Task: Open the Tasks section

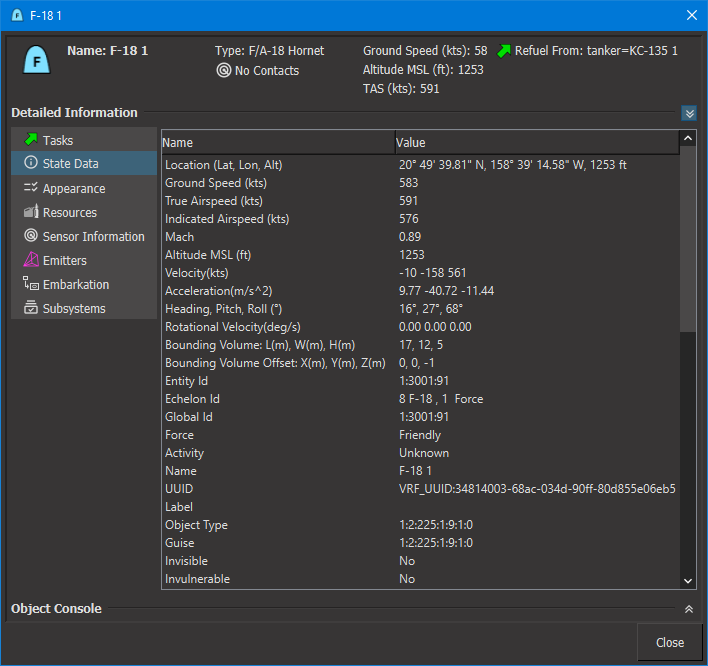Action: 84,140
